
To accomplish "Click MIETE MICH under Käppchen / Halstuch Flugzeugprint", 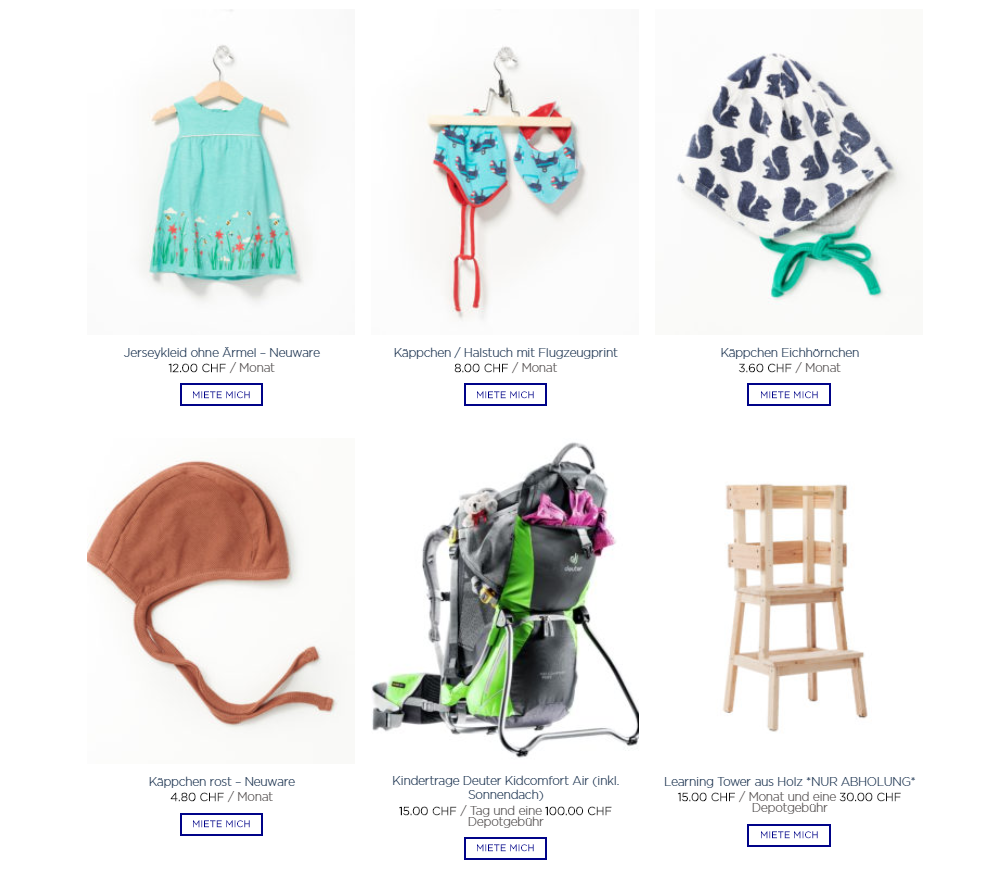I will 505,394.
